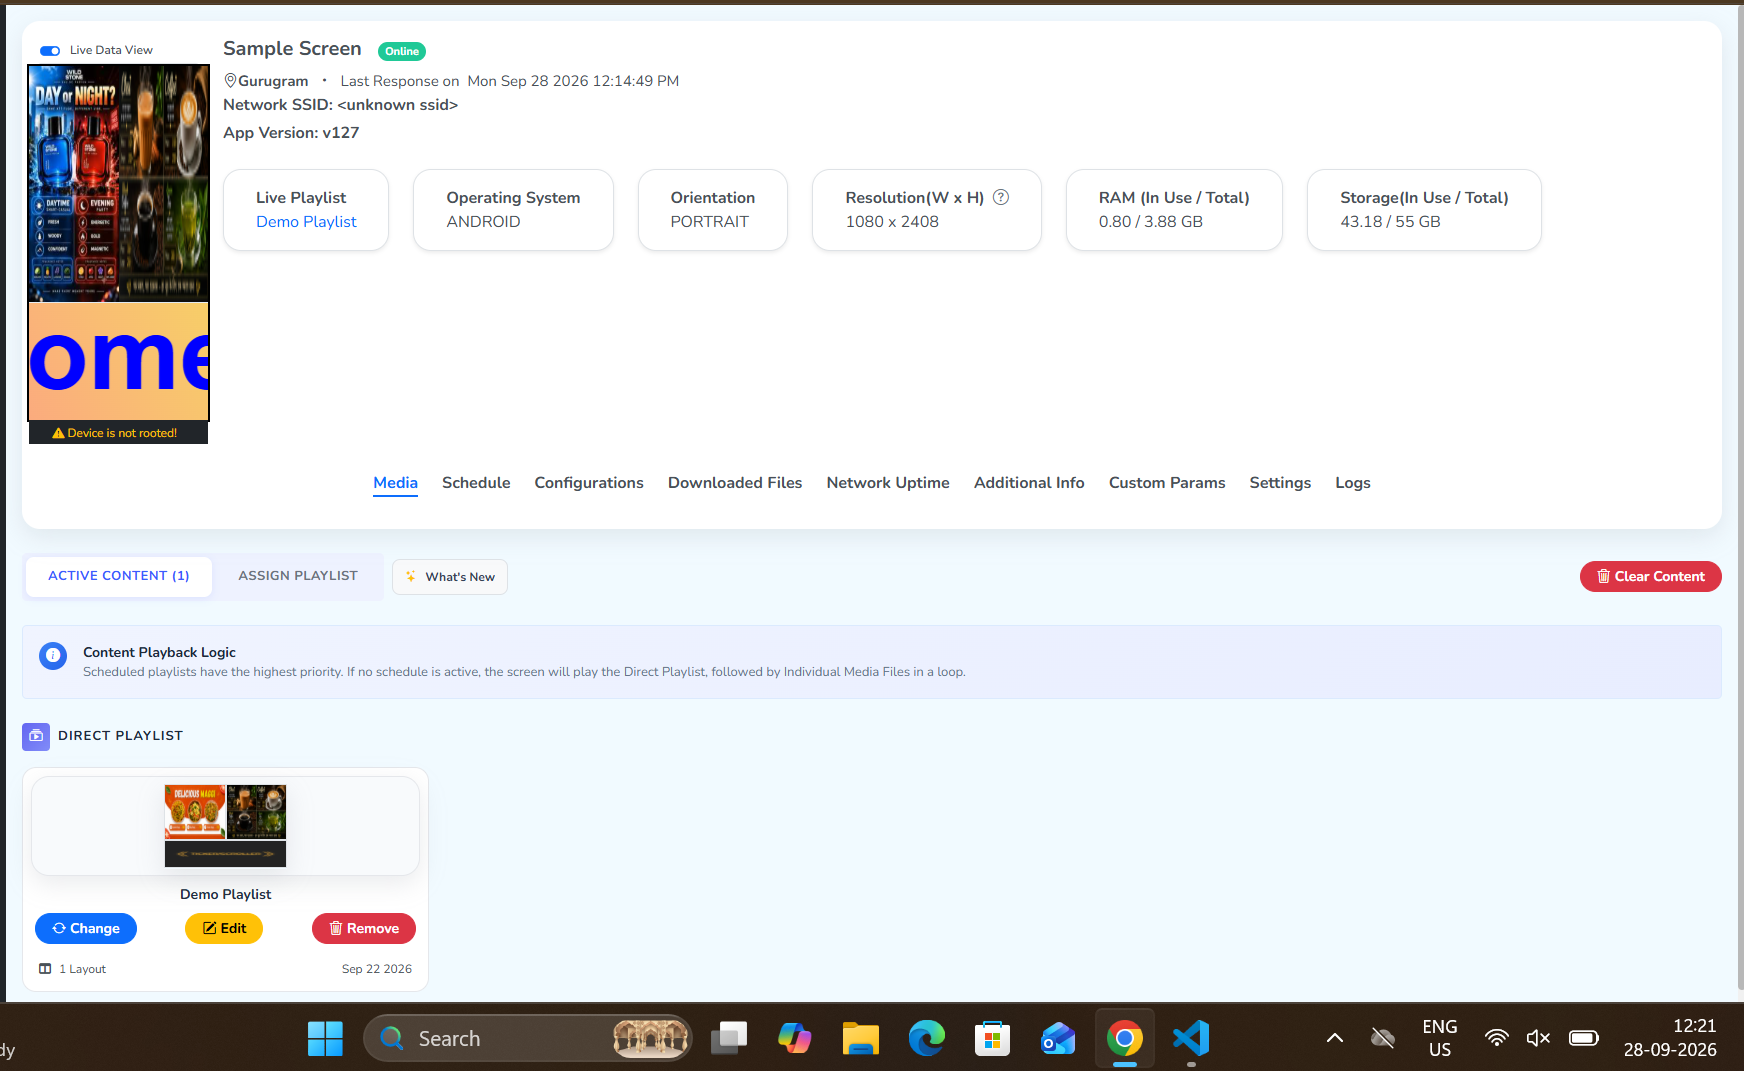Open Microsoft Edge from the taskbar
The height and width of the screenshot is (1071, 1744).
[x=926, y=1039]
